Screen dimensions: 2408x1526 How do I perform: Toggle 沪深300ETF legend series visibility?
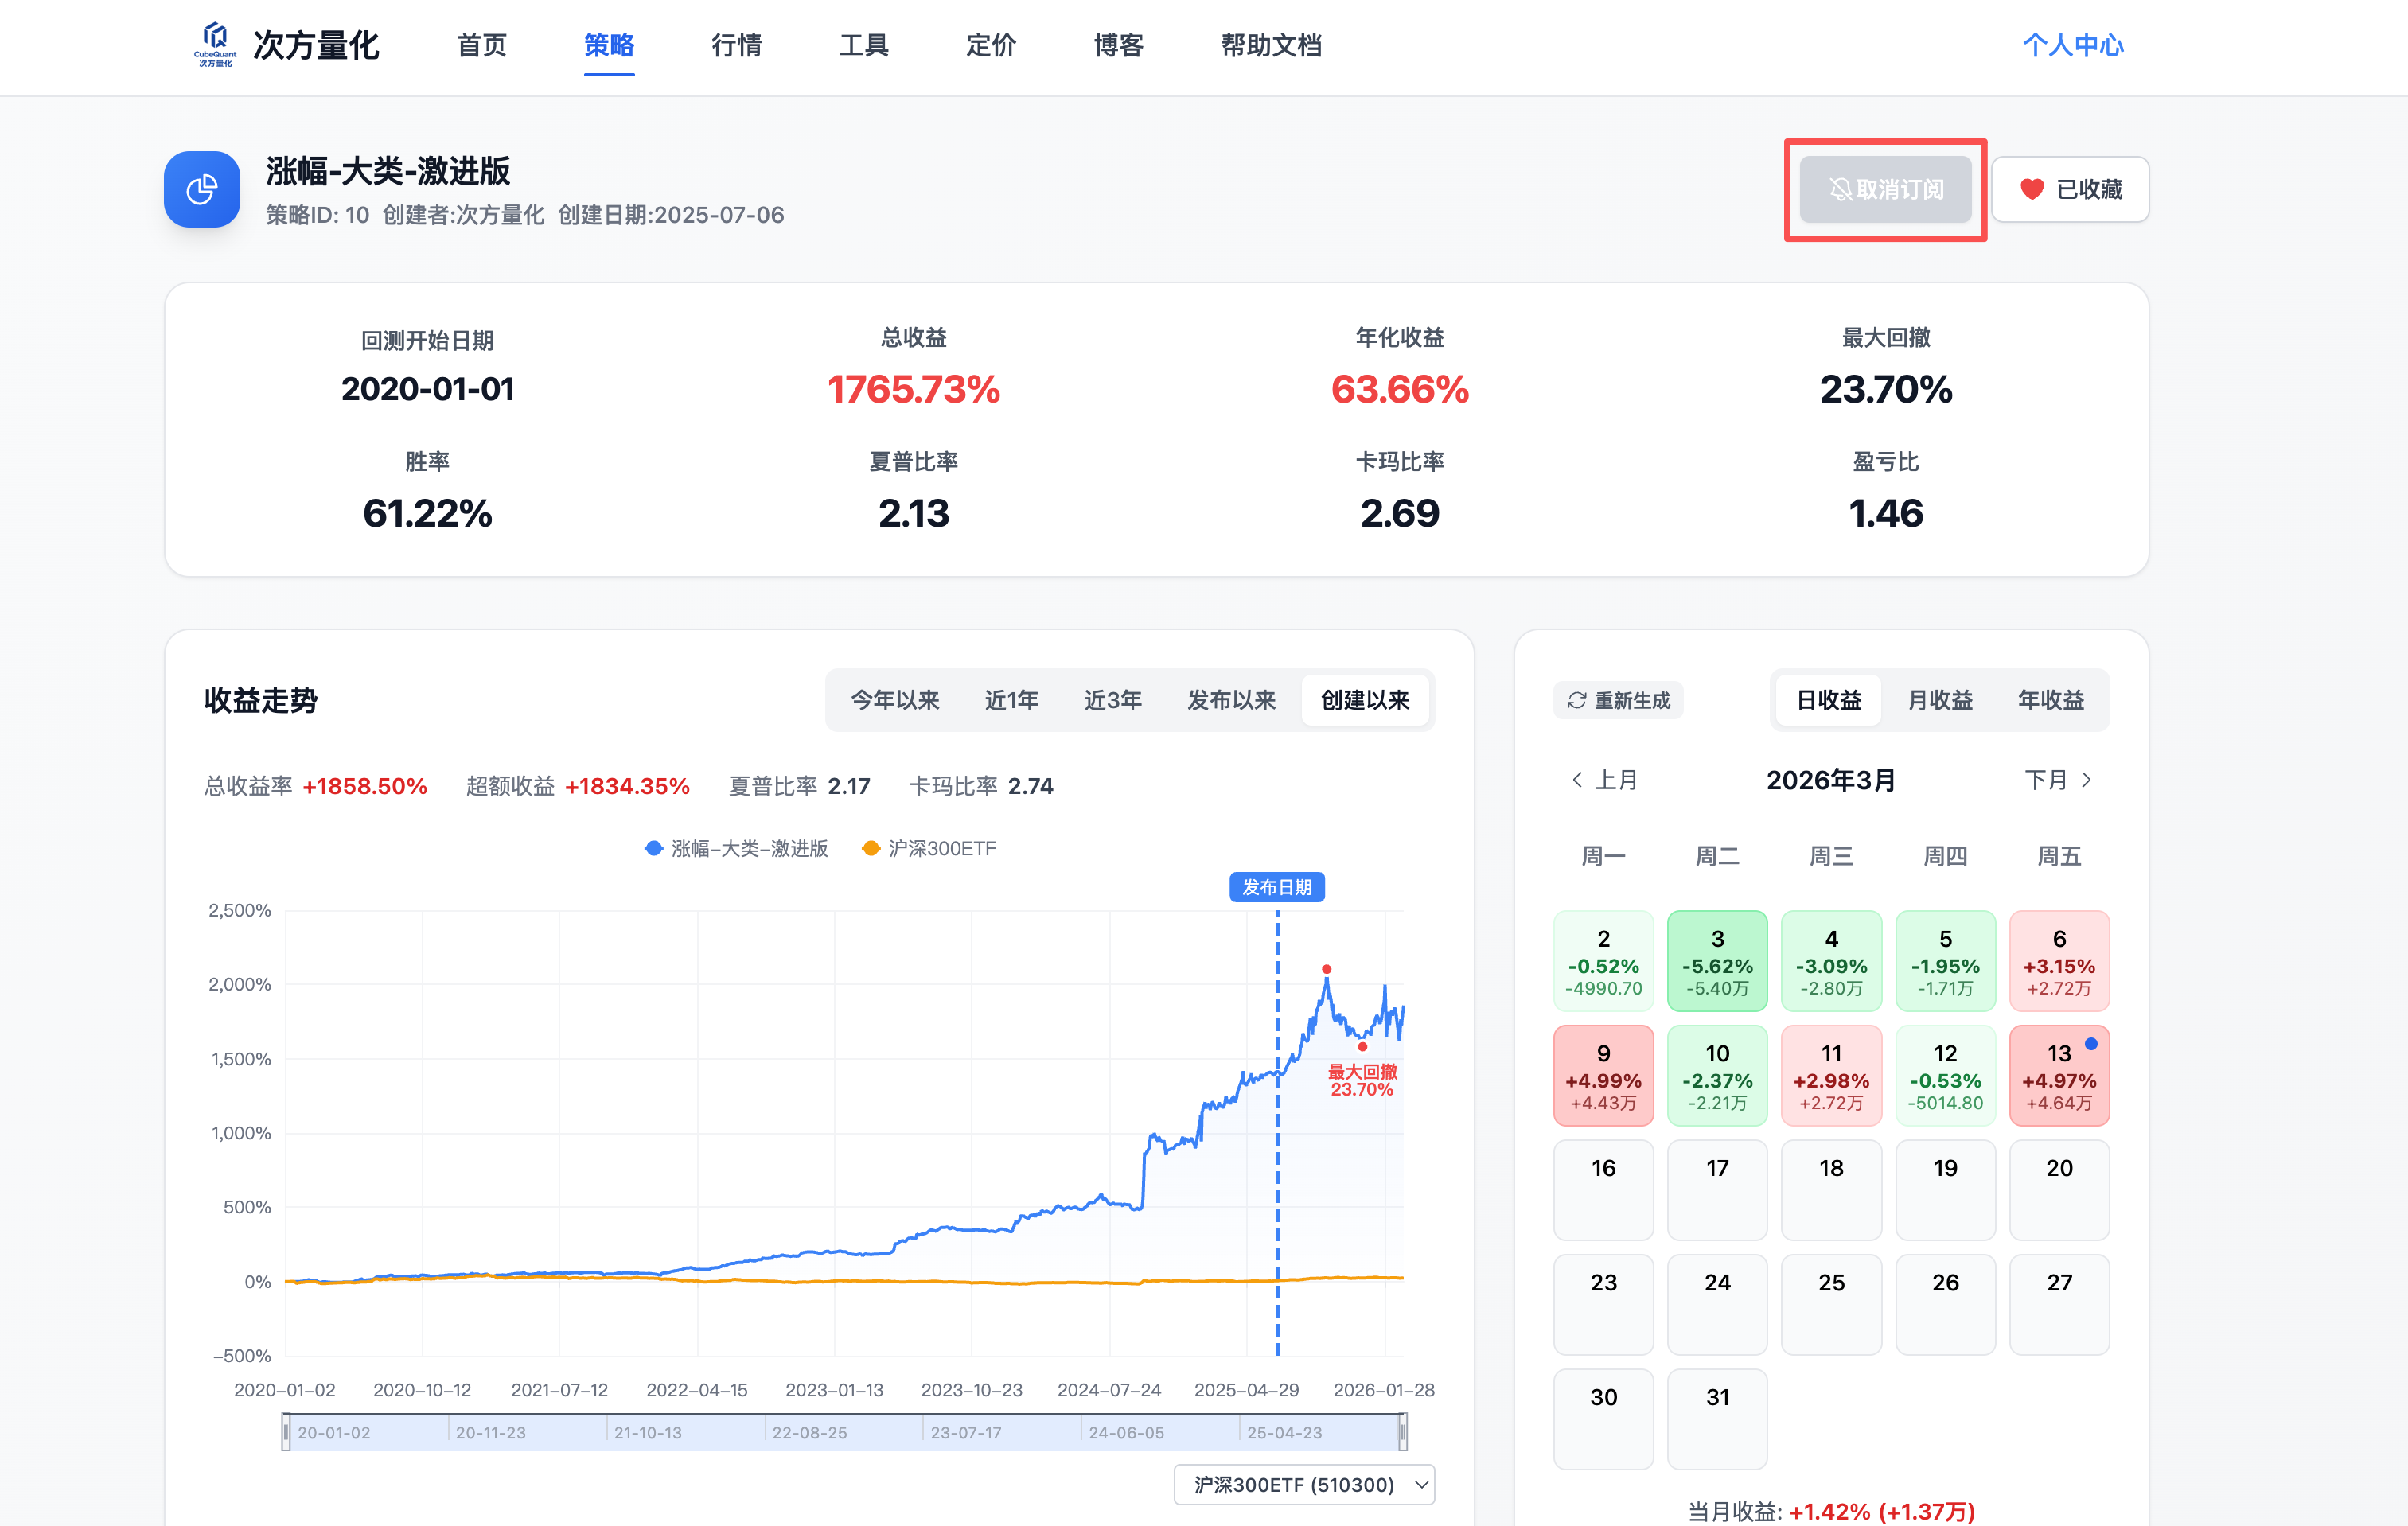(x=929, y=848)
